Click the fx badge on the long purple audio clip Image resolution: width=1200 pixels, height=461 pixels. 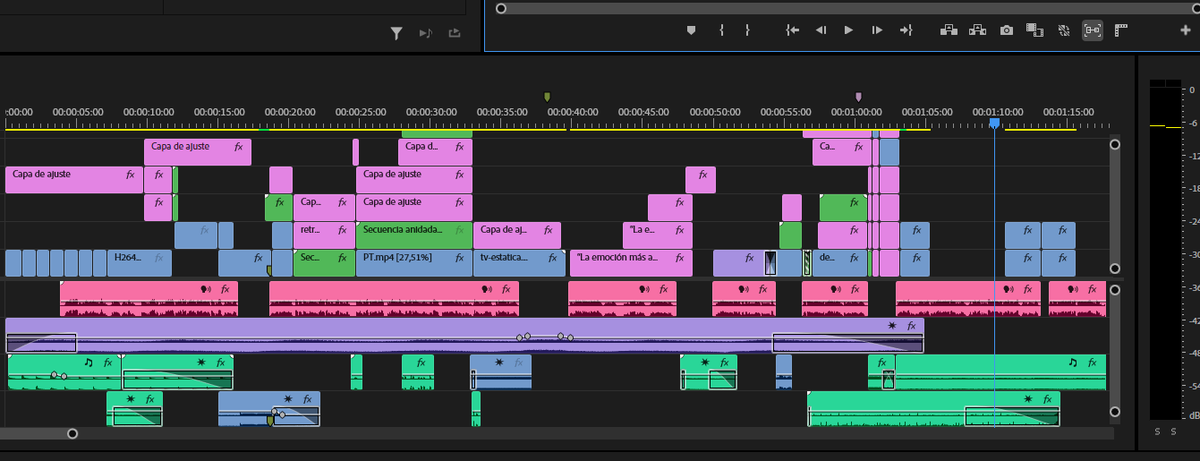tap(911, 326)
